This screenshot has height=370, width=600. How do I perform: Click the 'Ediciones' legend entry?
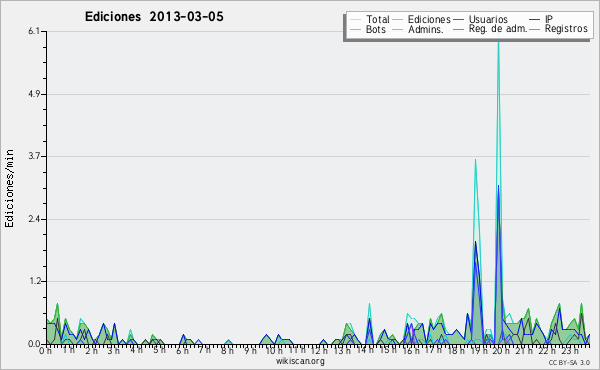click(x=429, y=19)
